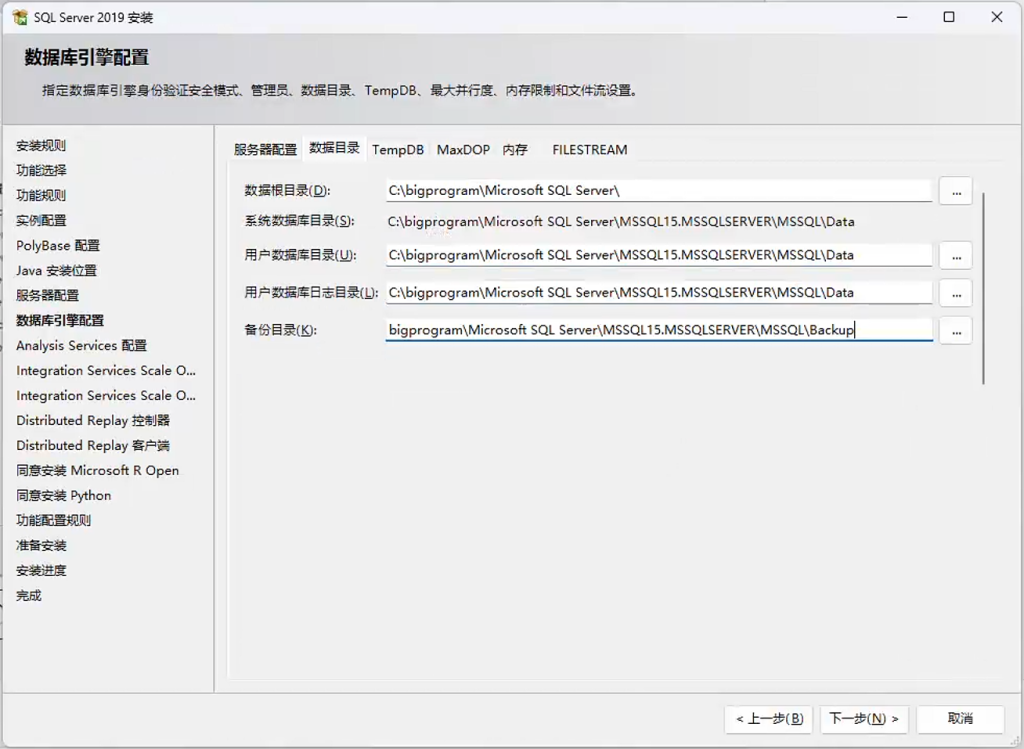The width and height of the screenshot is (1024, 749).
Task: Select the 功能配置规则 step
Action: click(53, 520)
